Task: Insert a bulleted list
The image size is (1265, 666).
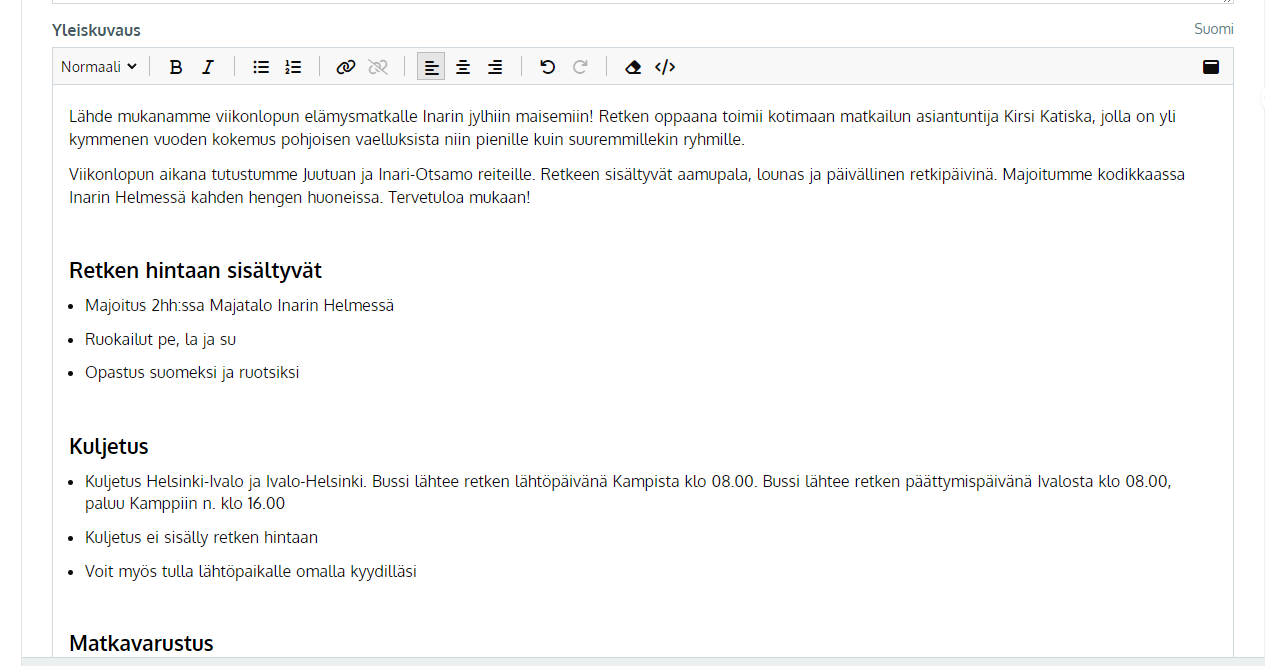Action: [261, 67]
